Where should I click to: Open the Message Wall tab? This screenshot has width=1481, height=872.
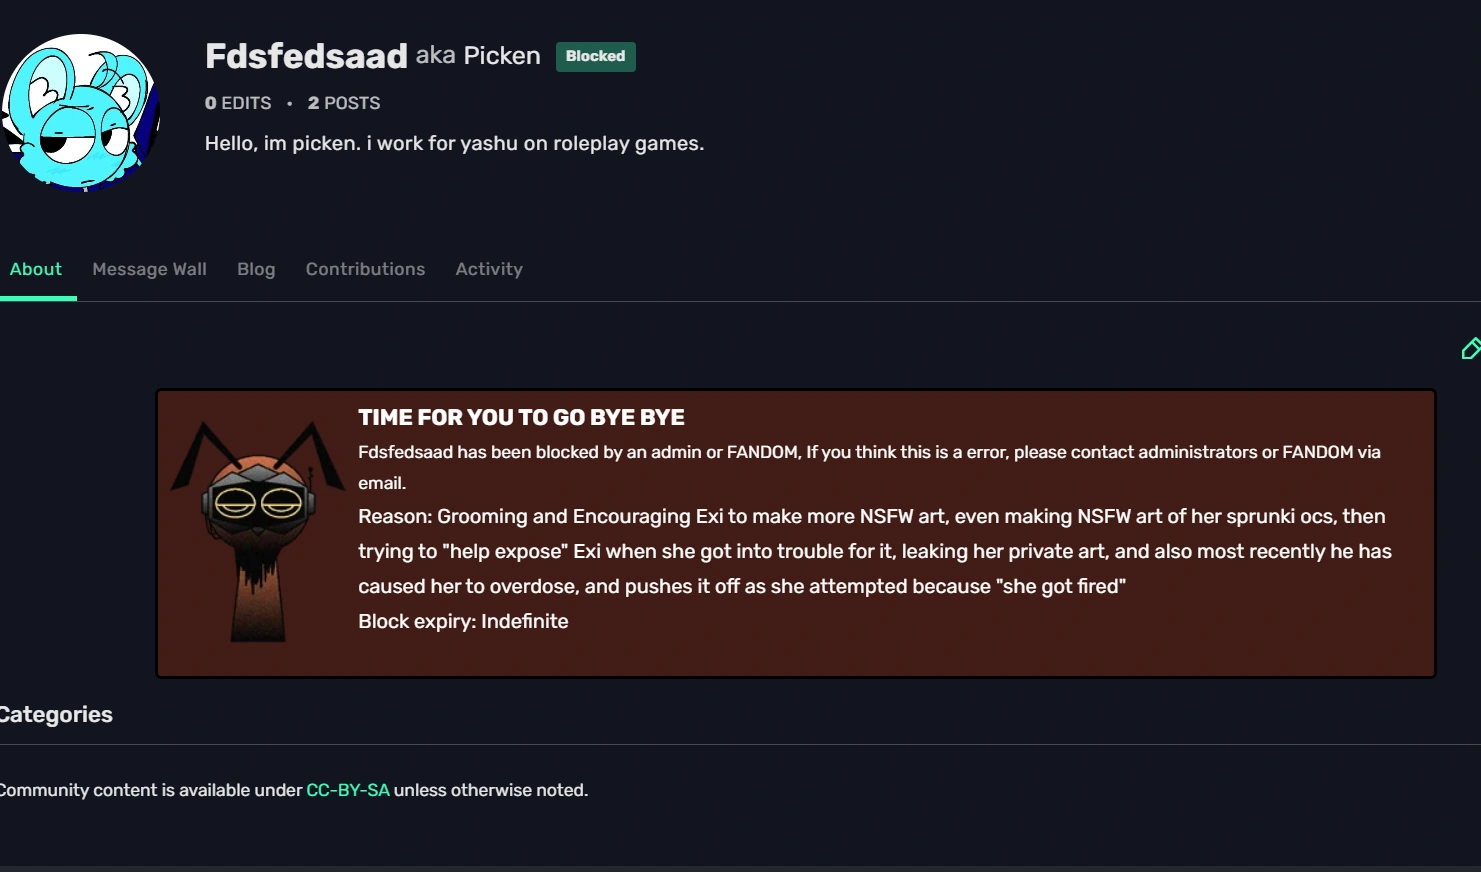pyautogui.click(x=149, y=269)
